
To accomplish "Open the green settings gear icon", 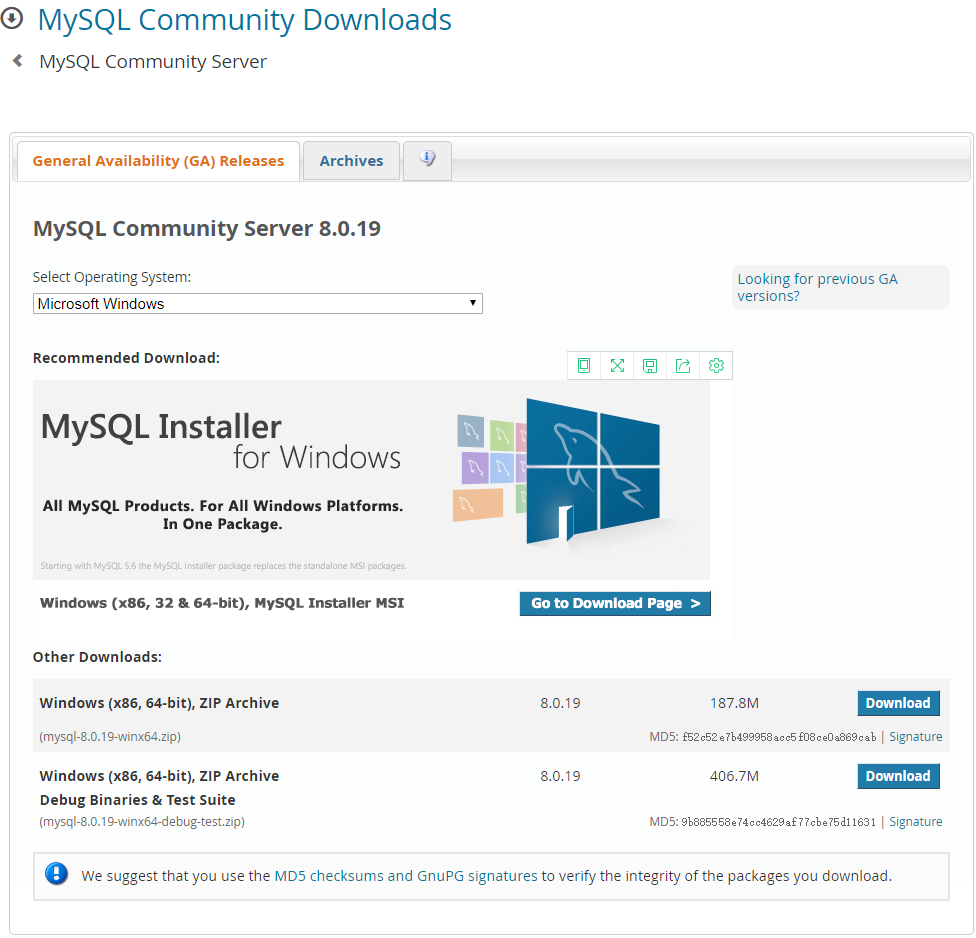I will 716,365.
